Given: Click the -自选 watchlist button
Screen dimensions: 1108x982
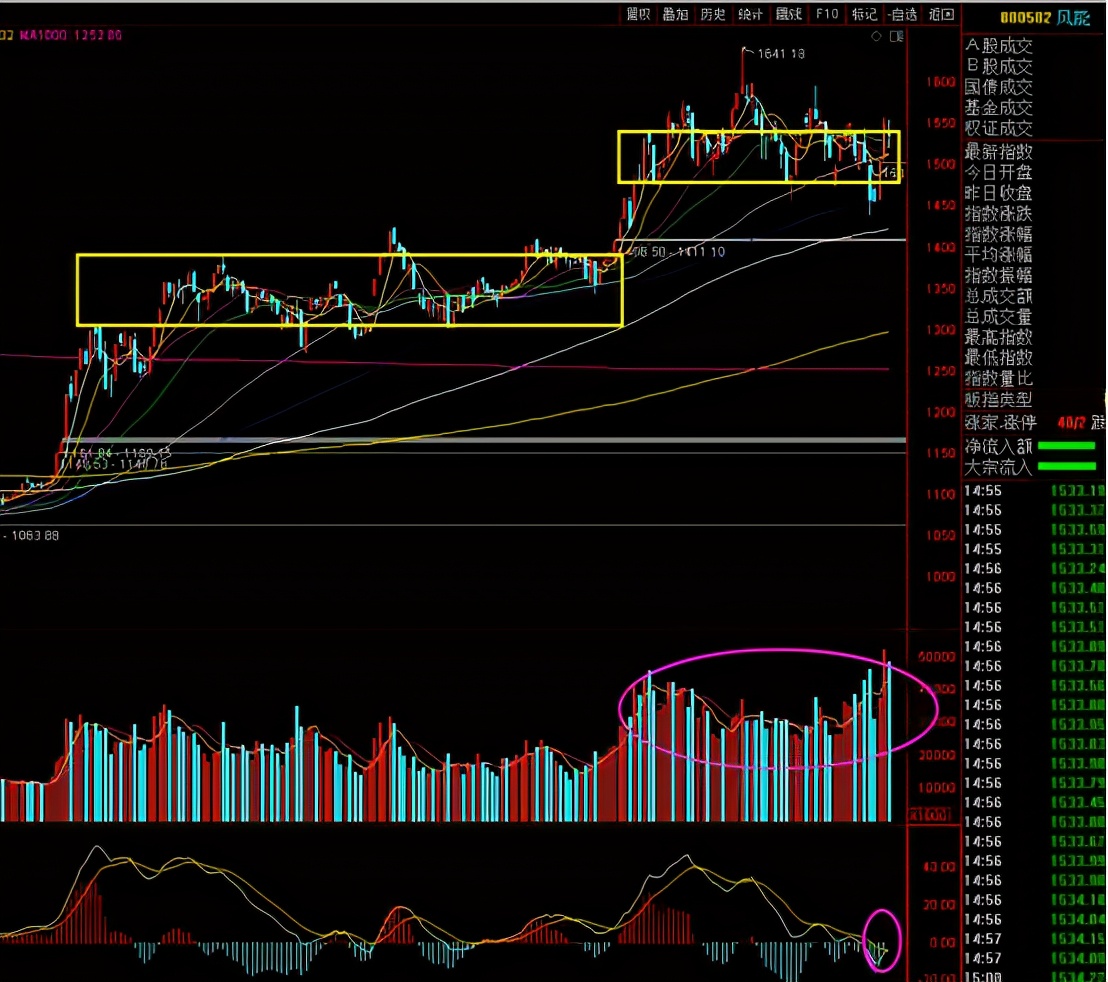Looking at the screenshot, I should (x=902, y=14).
